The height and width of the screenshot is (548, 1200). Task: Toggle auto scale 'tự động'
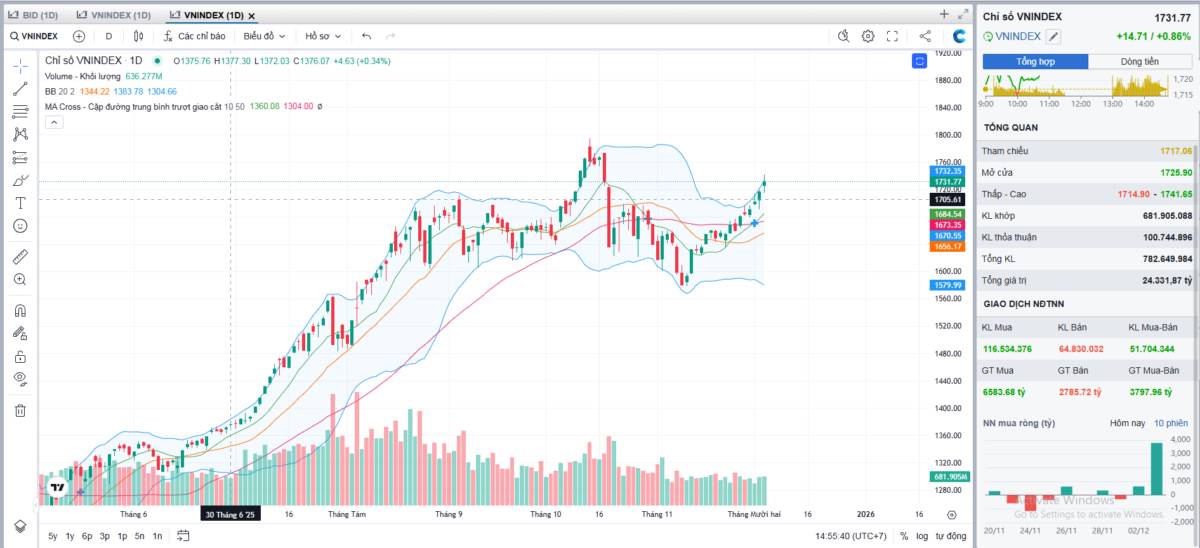(x=951, y=537)
